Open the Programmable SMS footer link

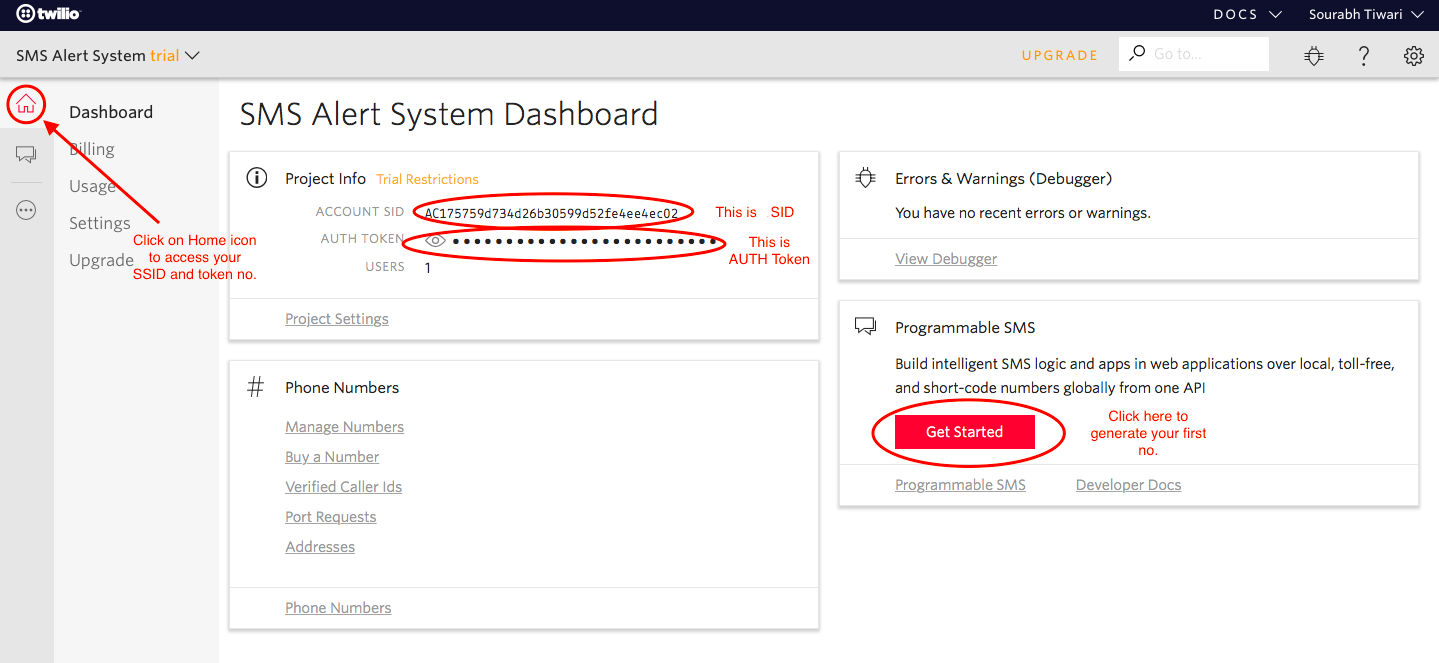tap(960, 485)
